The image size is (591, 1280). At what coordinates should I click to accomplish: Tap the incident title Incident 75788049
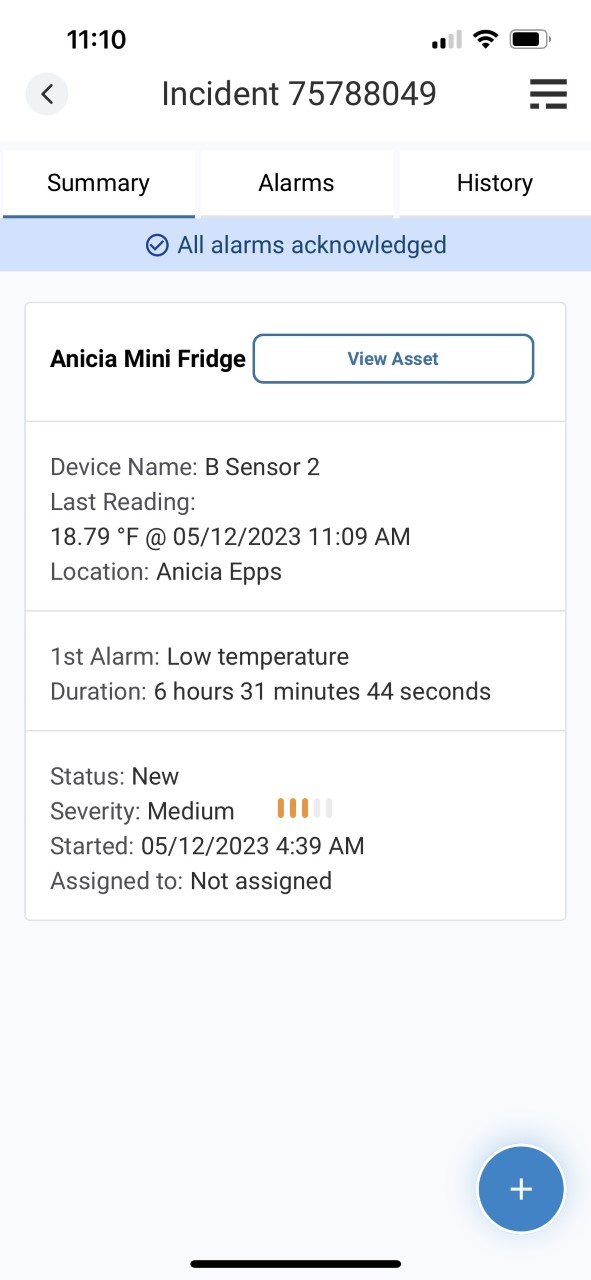click(299, 93)
